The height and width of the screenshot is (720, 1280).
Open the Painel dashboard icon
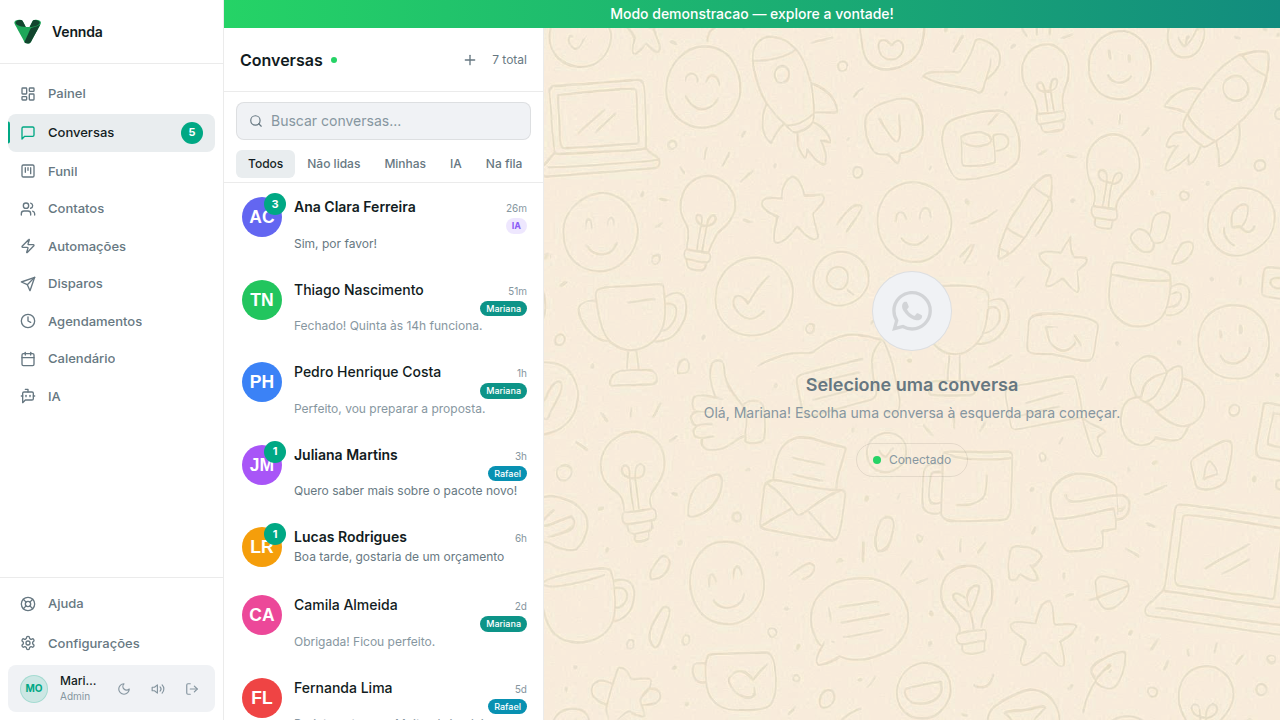(66, 93)
